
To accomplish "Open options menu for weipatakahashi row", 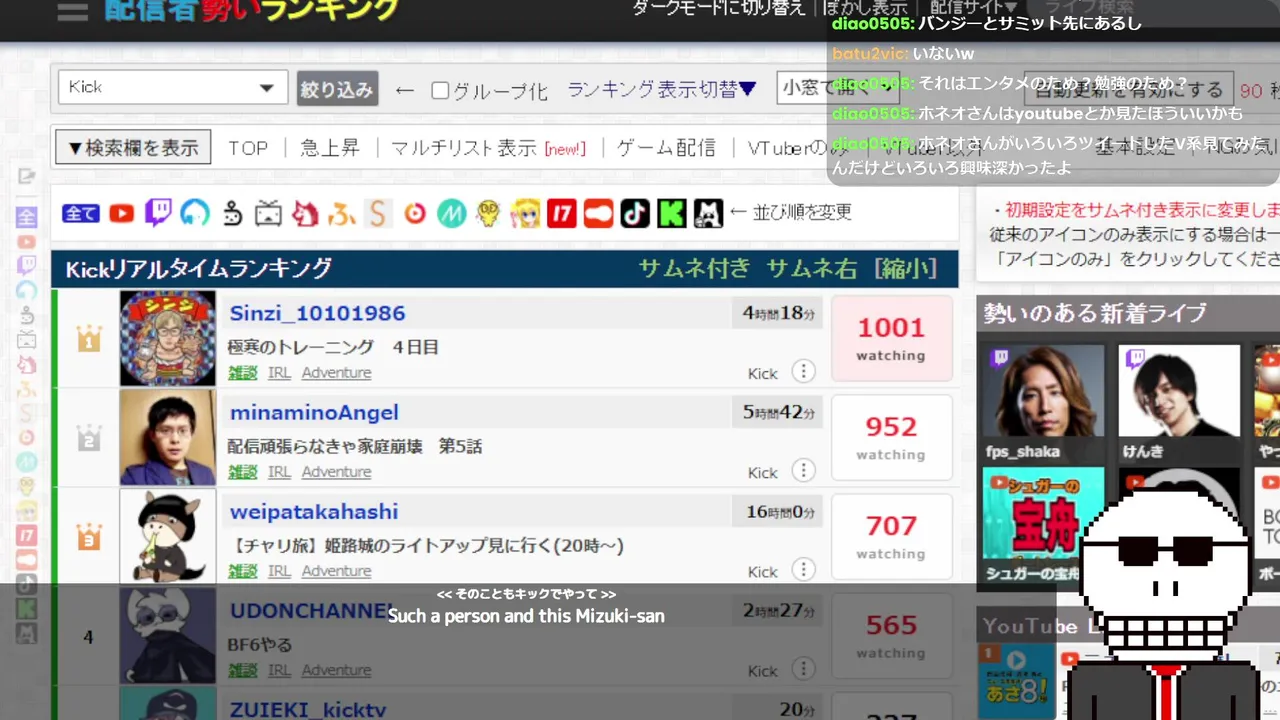I will pos(803,570).
